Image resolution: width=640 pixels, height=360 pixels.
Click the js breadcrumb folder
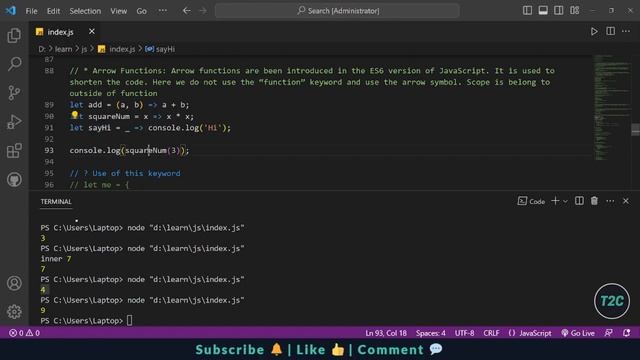coord(84,49)
